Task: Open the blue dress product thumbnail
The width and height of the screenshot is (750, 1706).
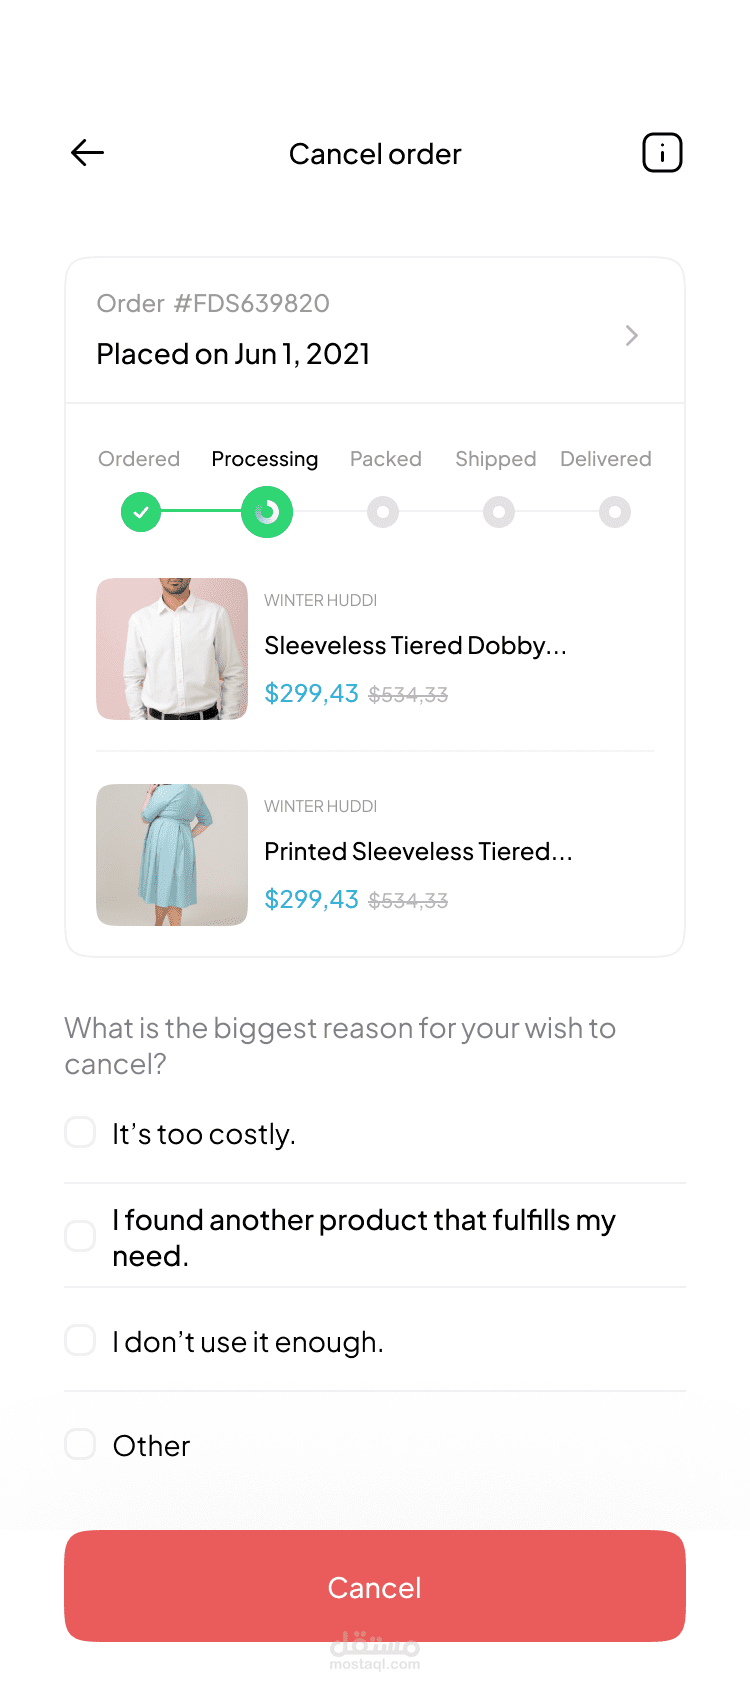Action: 172,855
